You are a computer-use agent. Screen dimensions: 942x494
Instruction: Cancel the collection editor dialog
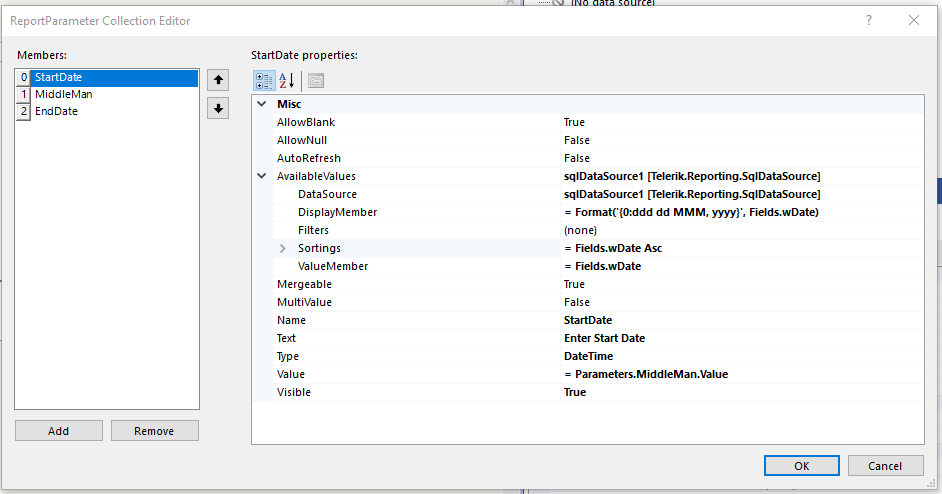[x=885, y=465]
